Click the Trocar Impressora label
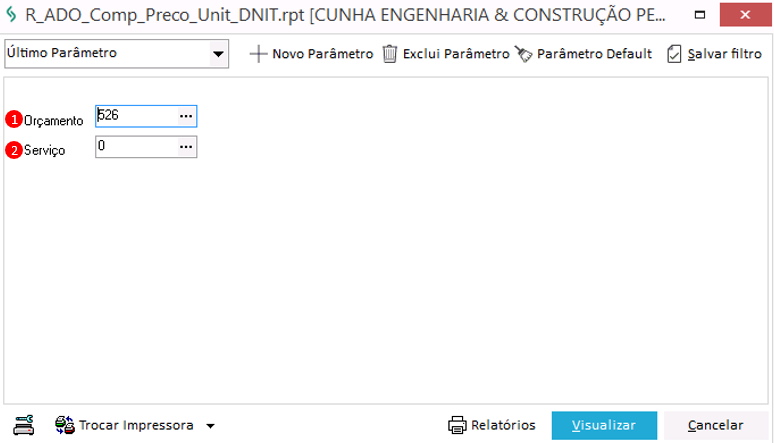Viewport: 774px width, 443px height. (136, 425)
